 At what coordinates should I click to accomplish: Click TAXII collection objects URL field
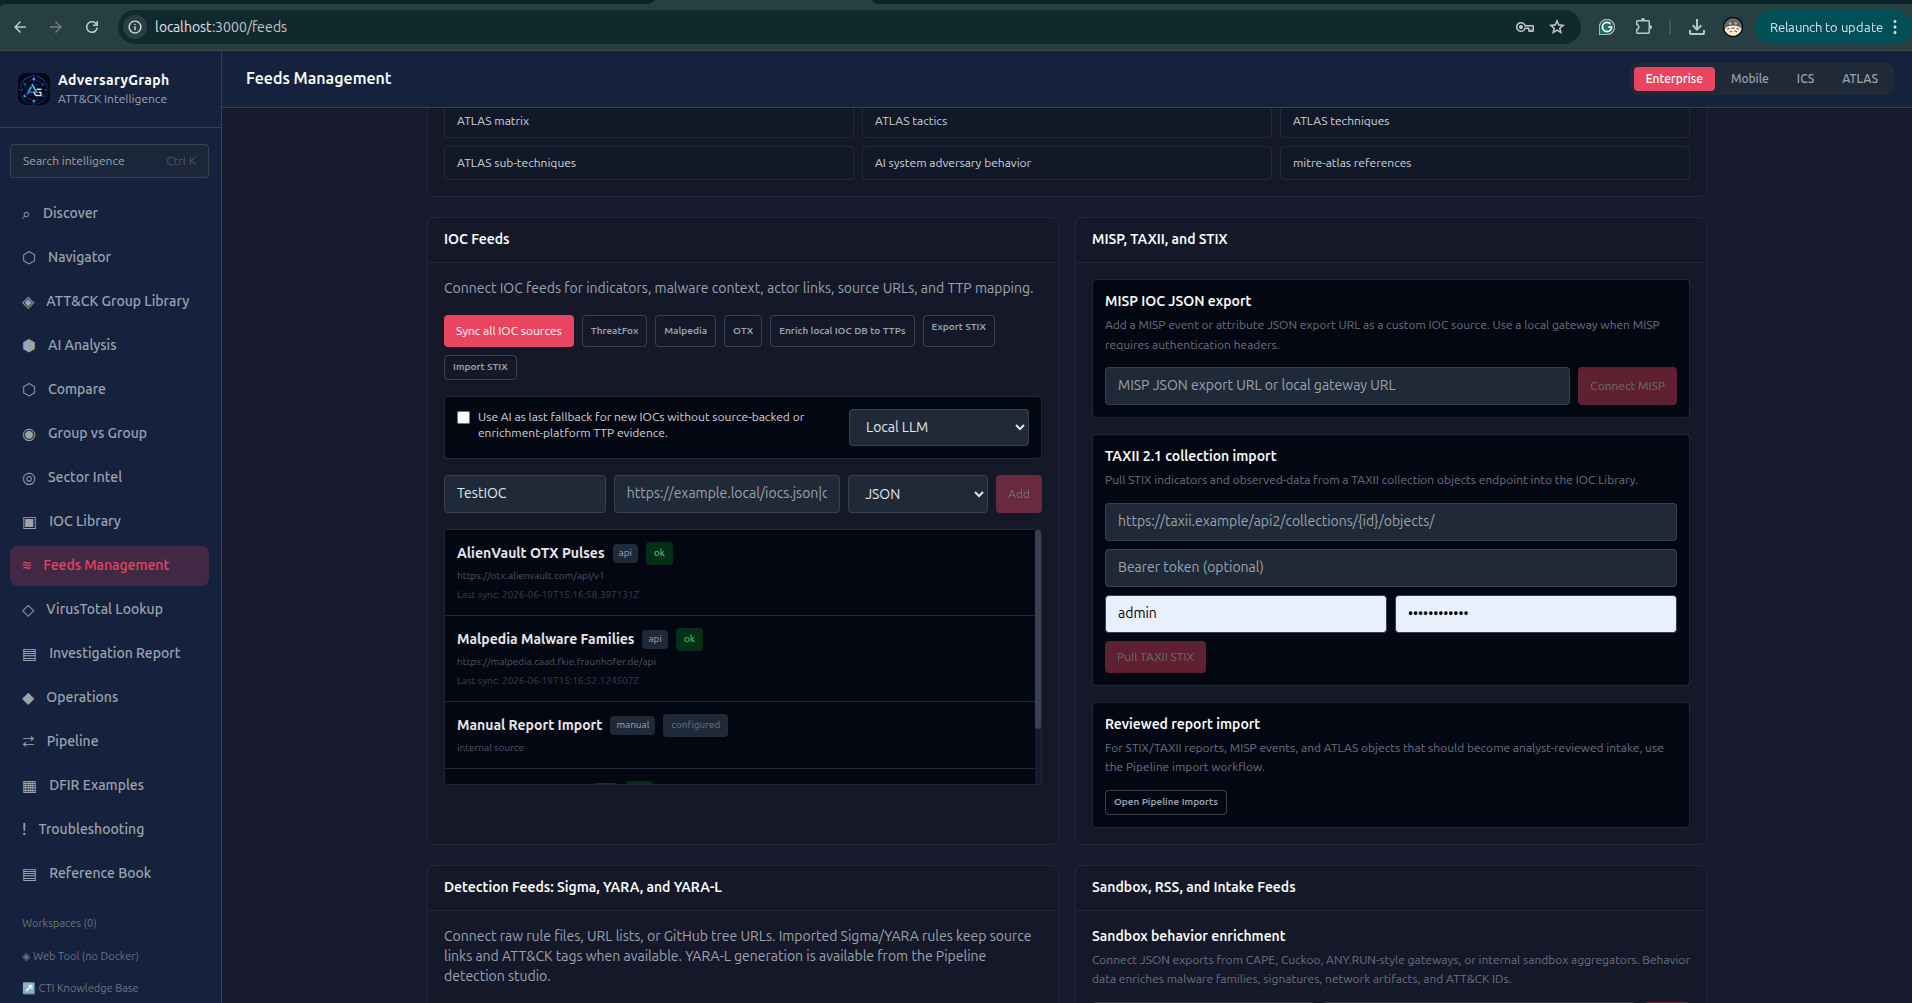click(1390, 522)
